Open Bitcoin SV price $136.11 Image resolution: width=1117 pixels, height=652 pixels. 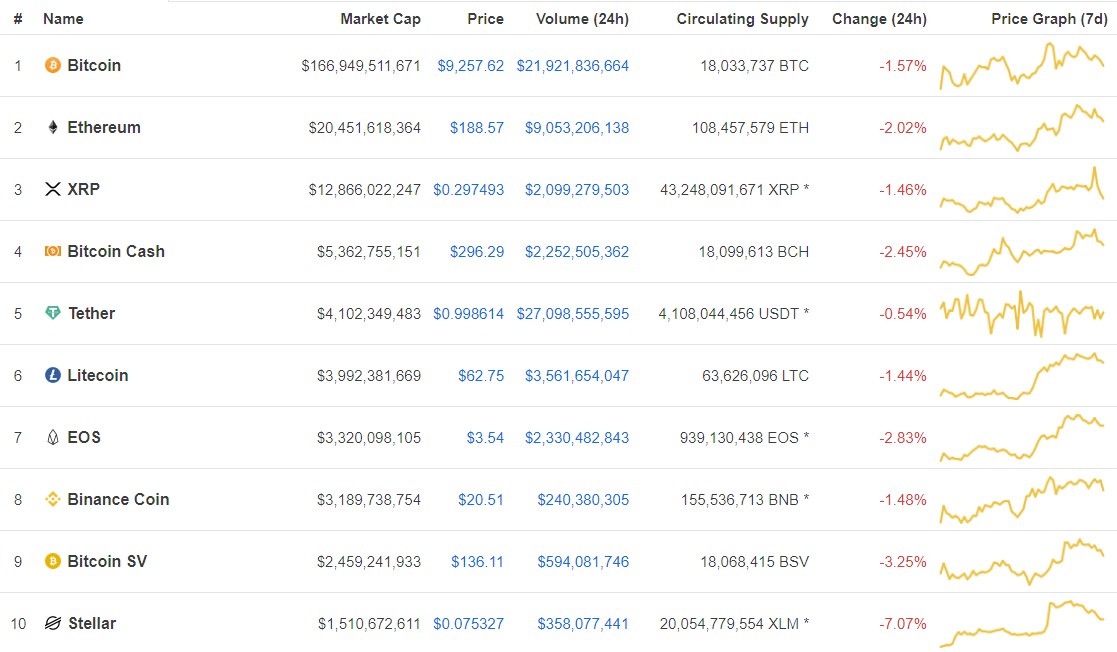click(x=477, y=562)
